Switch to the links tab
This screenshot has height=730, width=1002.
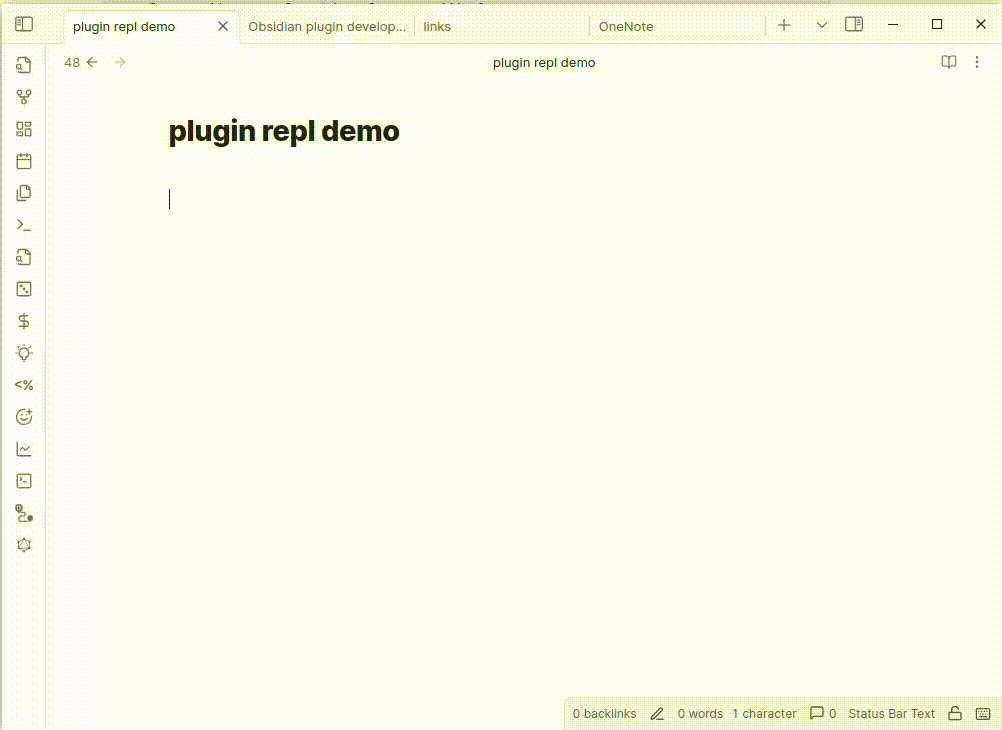tap(437, 27)
